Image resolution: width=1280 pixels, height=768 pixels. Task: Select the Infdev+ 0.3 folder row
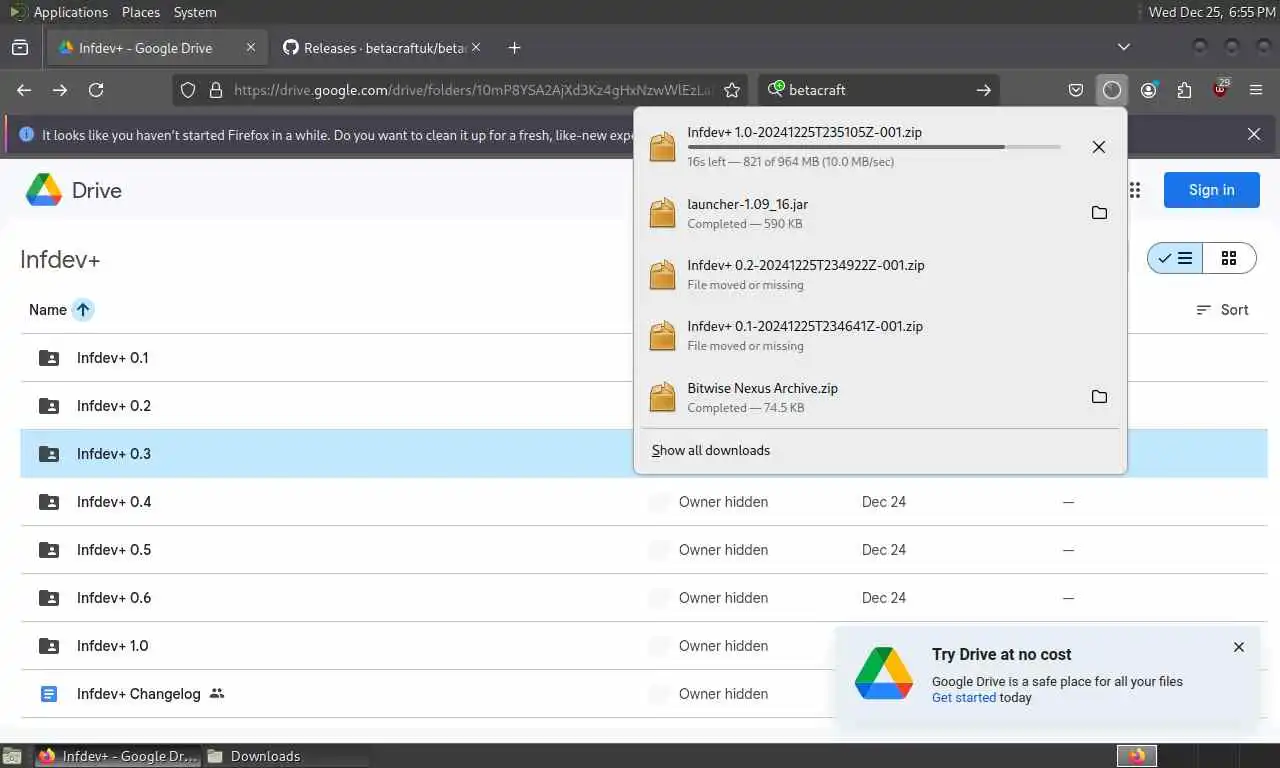644,454
